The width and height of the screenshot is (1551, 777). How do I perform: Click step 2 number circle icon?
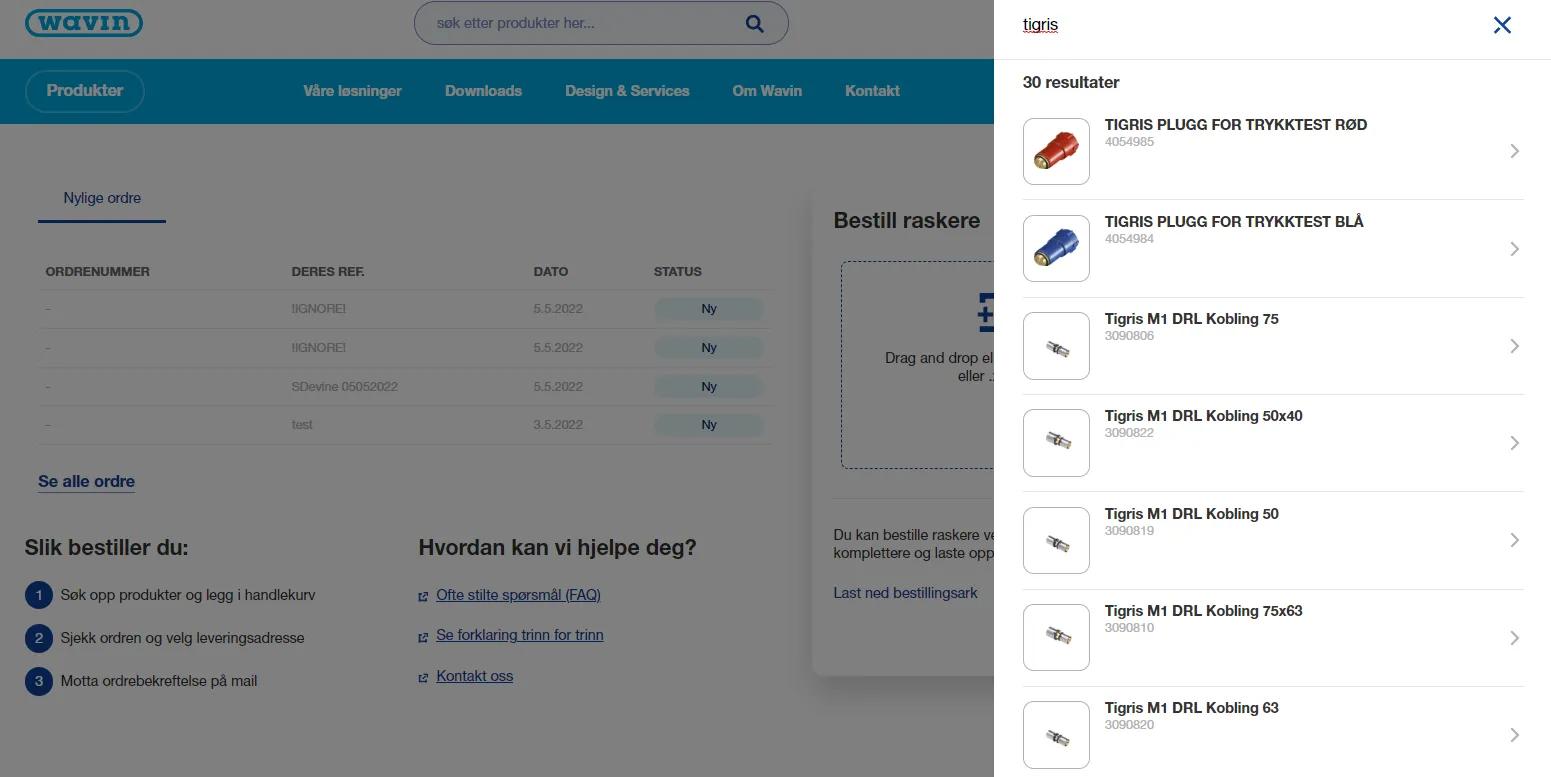[39, 638]
